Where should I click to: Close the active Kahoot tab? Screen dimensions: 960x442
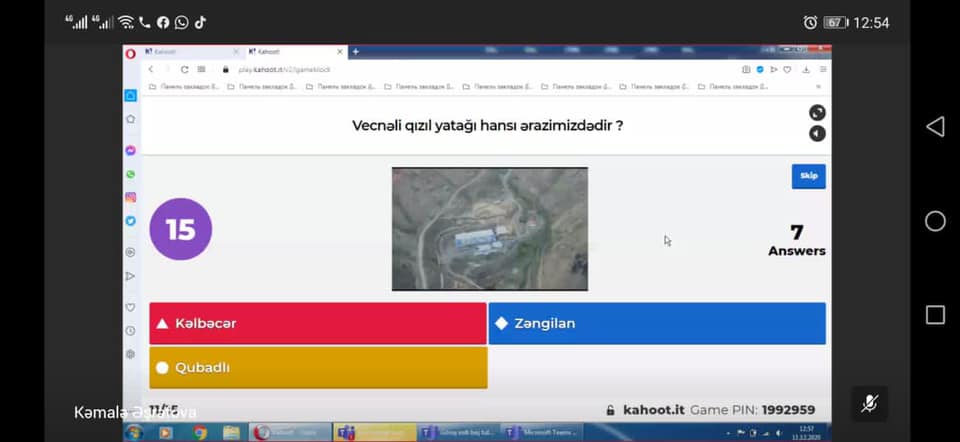(x=340, y=52)
